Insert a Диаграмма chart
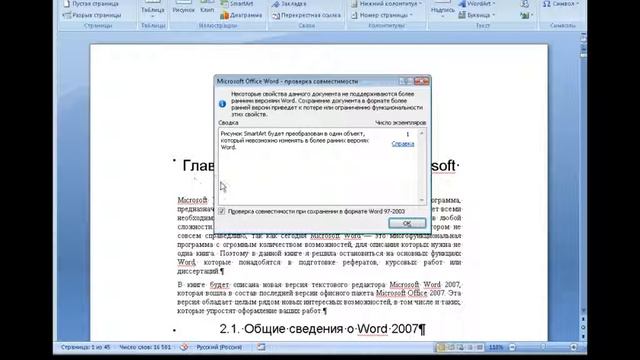 (x=241, y=15)
